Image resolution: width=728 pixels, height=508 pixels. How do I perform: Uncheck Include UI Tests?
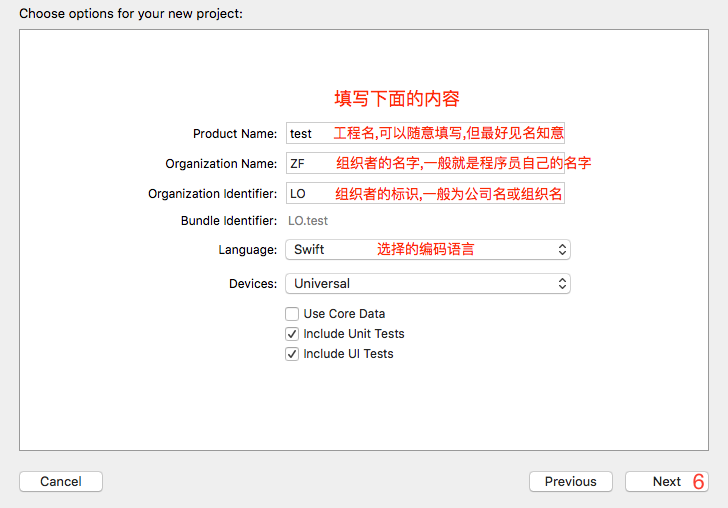click(292, 354)
